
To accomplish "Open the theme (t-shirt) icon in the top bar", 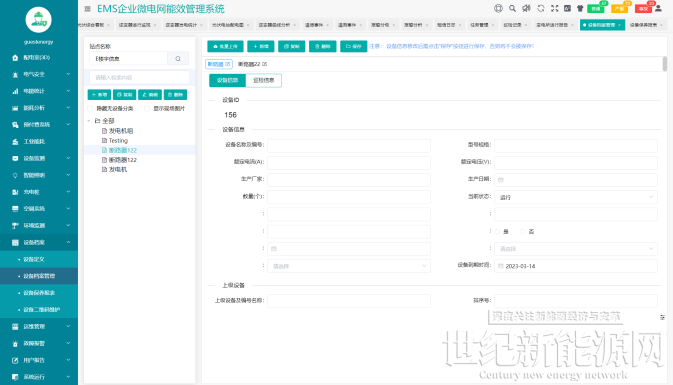I will pyautogui.click(x=580, y=8).
